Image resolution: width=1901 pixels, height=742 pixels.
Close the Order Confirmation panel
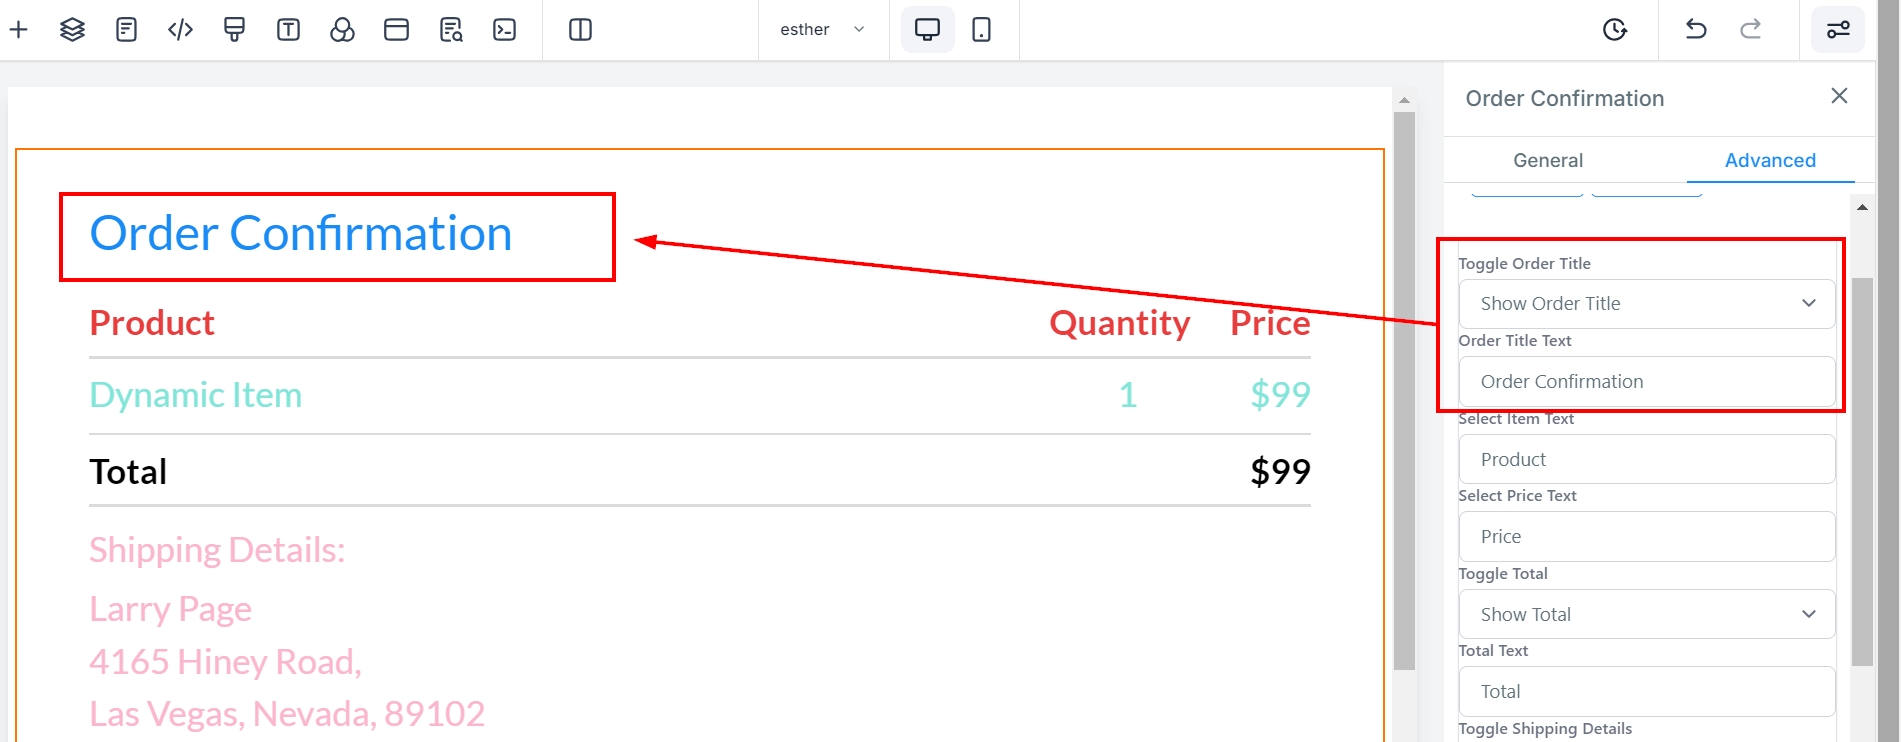[1839, 96]
